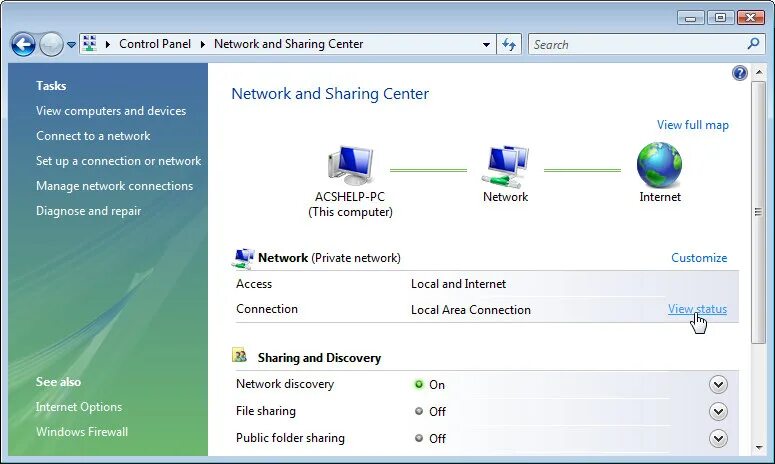Minimize the Network and Sharing Center window

tap(690, 18)
